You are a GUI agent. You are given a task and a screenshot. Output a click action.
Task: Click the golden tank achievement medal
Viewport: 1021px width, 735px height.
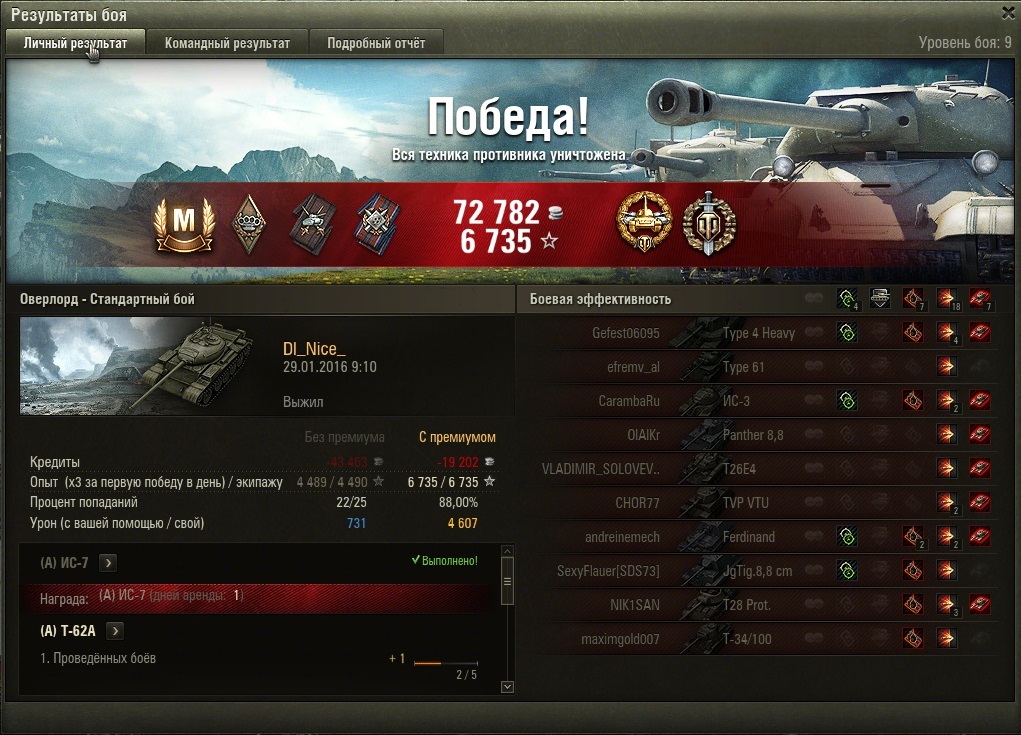click(644, 223)
